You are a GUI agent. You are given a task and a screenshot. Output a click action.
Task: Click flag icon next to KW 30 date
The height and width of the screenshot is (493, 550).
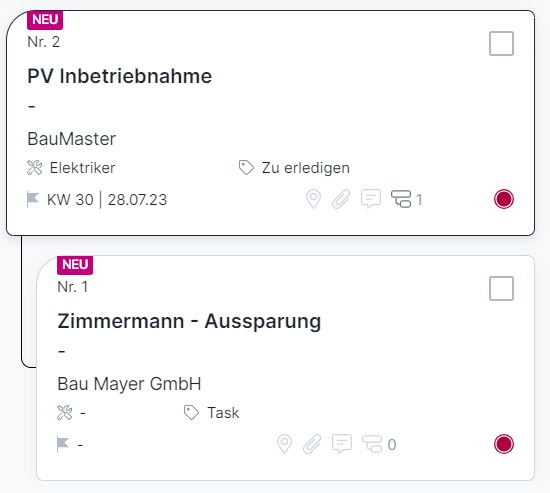point(33,200)
